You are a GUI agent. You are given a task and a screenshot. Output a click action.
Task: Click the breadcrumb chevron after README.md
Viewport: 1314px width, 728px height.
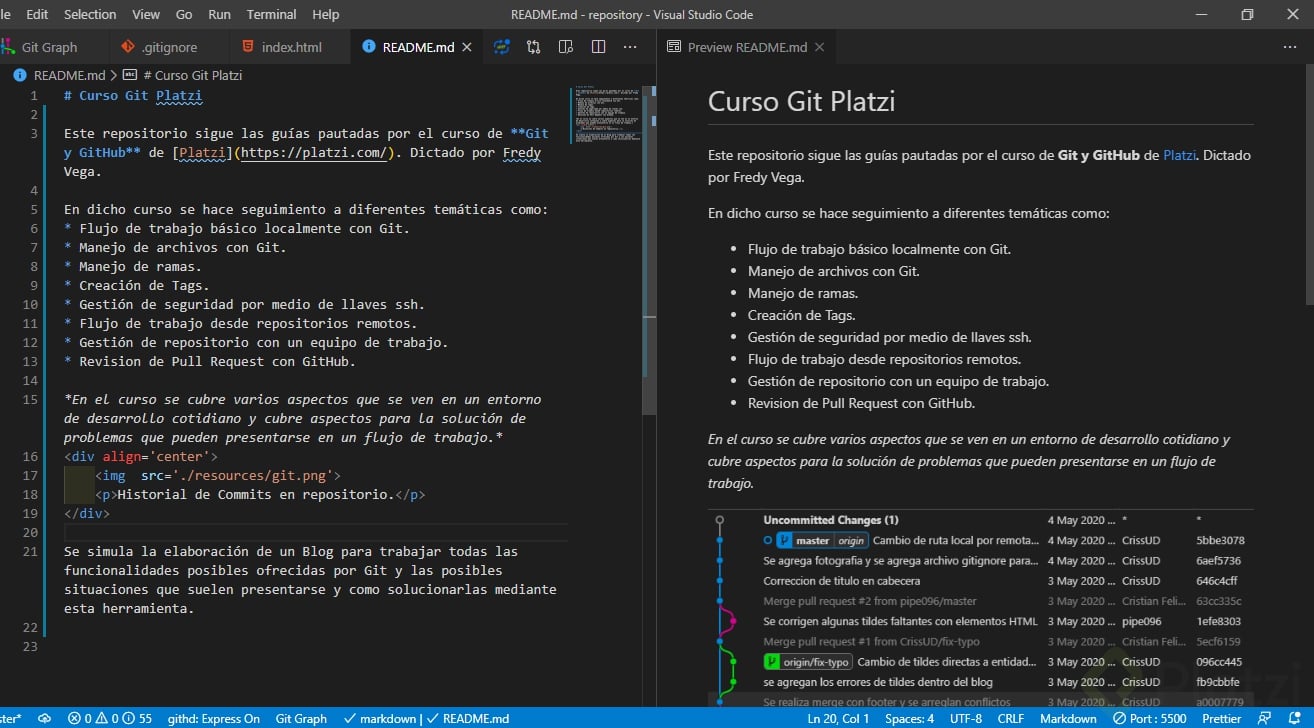(114, 75)
